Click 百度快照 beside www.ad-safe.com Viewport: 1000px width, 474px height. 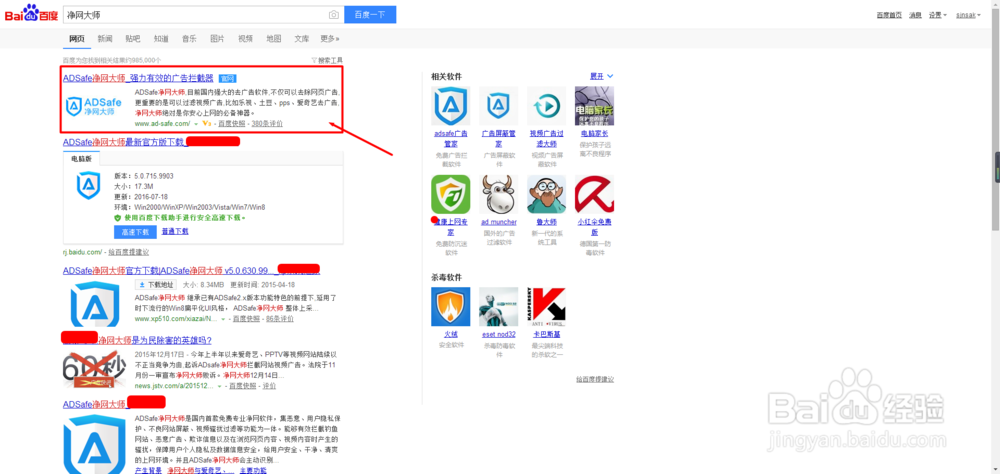point(231,124)
